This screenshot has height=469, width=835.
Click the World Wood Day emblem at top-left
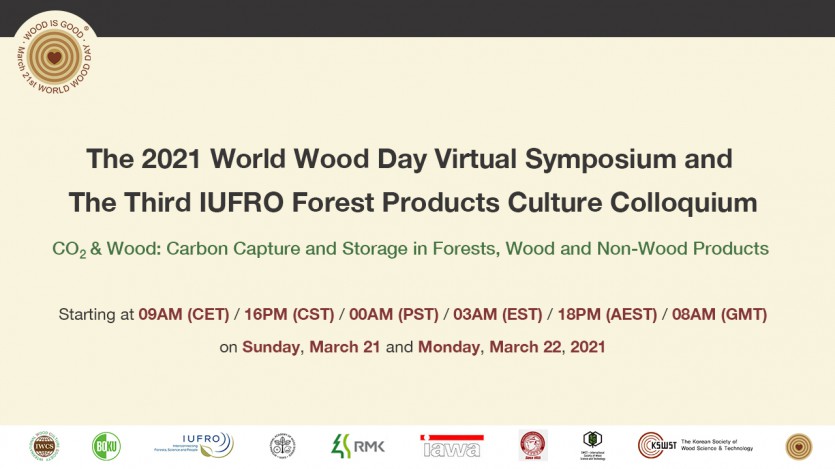54,56
